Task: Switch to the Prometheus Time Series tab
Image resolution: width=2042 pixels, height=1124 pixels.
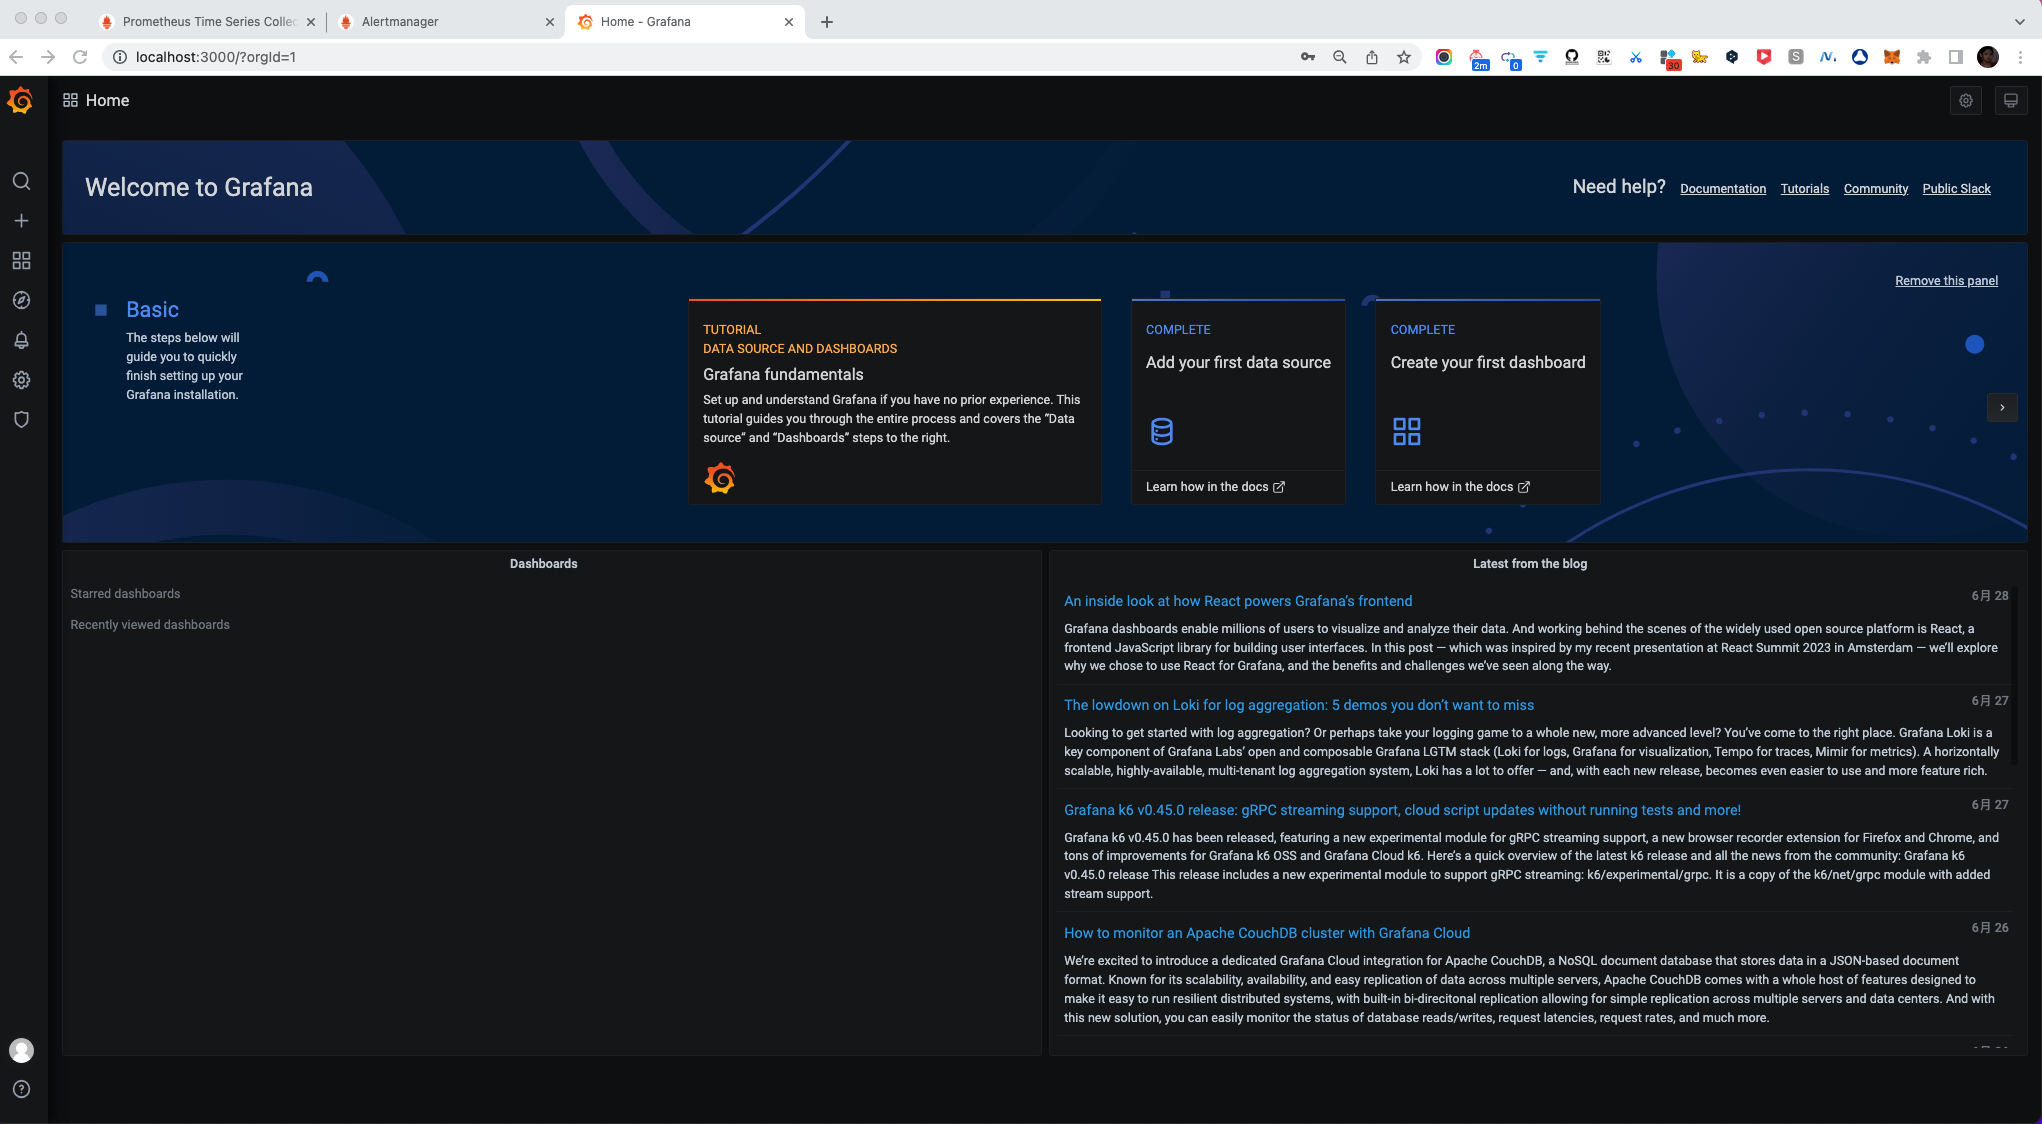Action: click(208, 22)
